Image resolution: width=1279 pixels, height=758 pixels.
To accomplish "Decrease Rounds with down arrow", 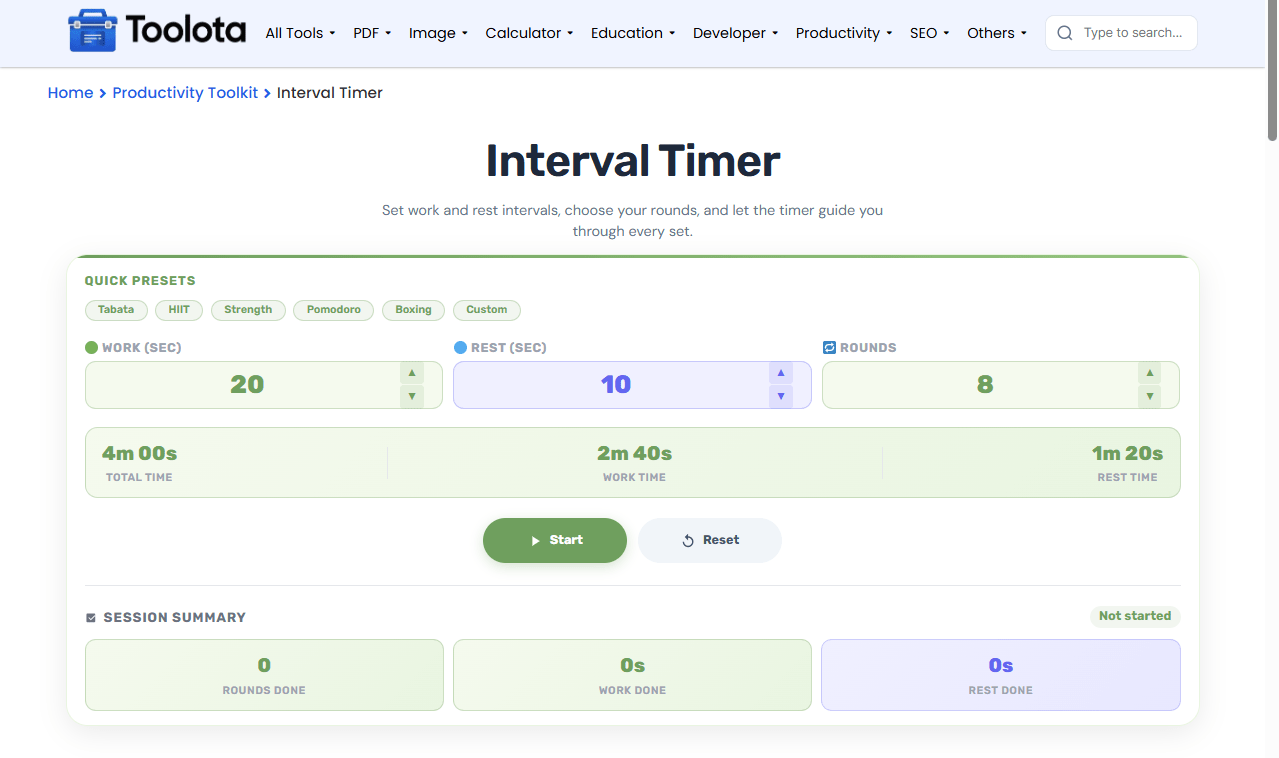I will [x=1150, y=396].
